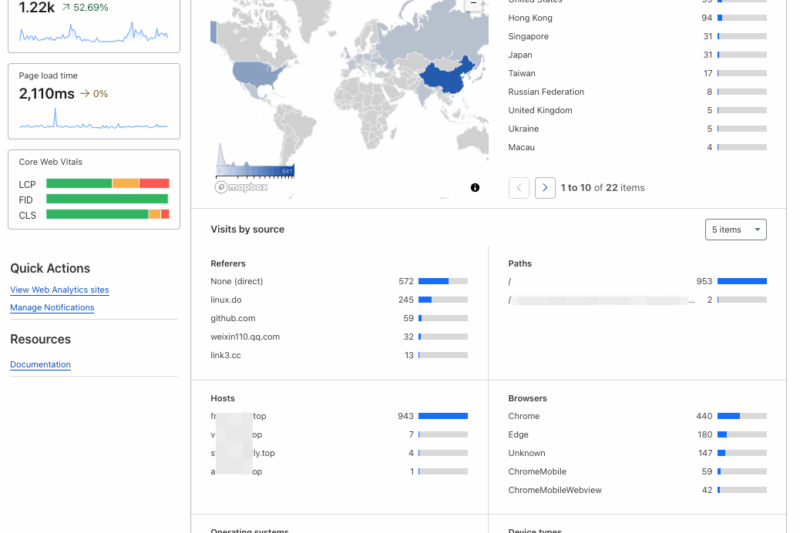Click the FID vitals bar

point(107,199)
